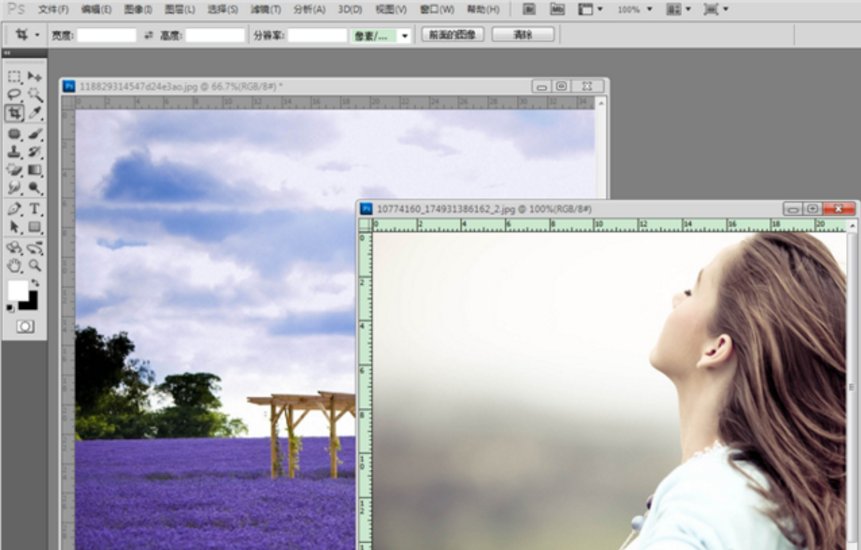Swap width and height values

pyautogui.click(x=149, y=35)
